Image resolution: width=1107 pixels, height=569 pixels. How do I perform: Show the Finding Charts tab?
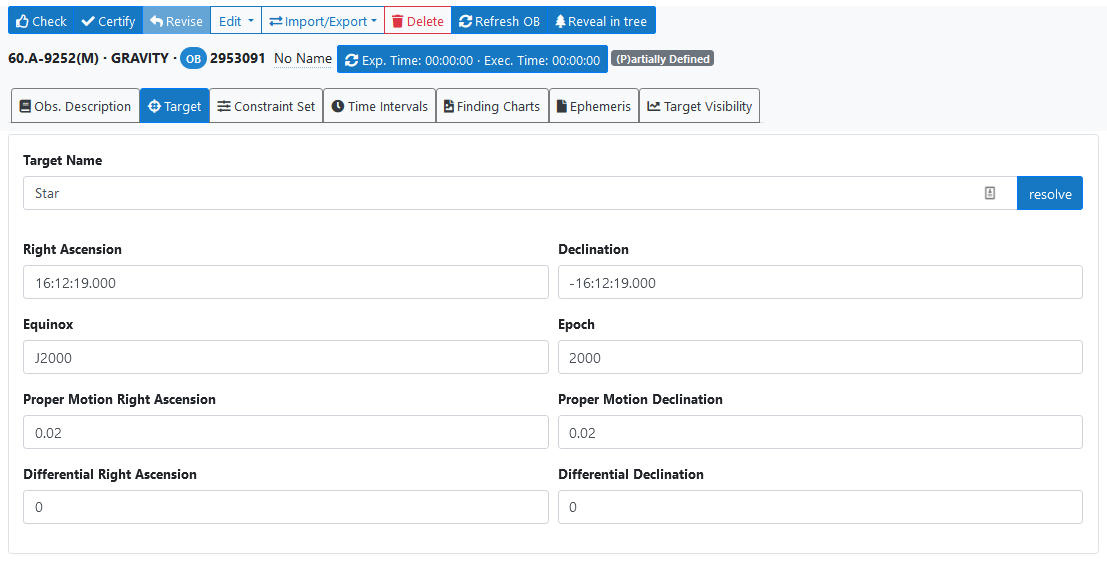tap(492, 106)
